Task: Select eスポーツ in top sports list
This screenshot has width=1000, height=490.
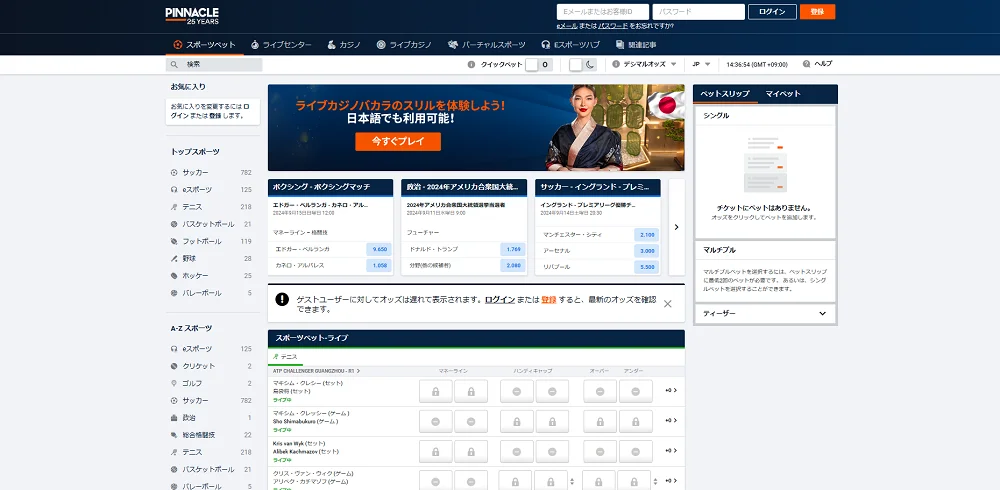Action: [211, 190]
